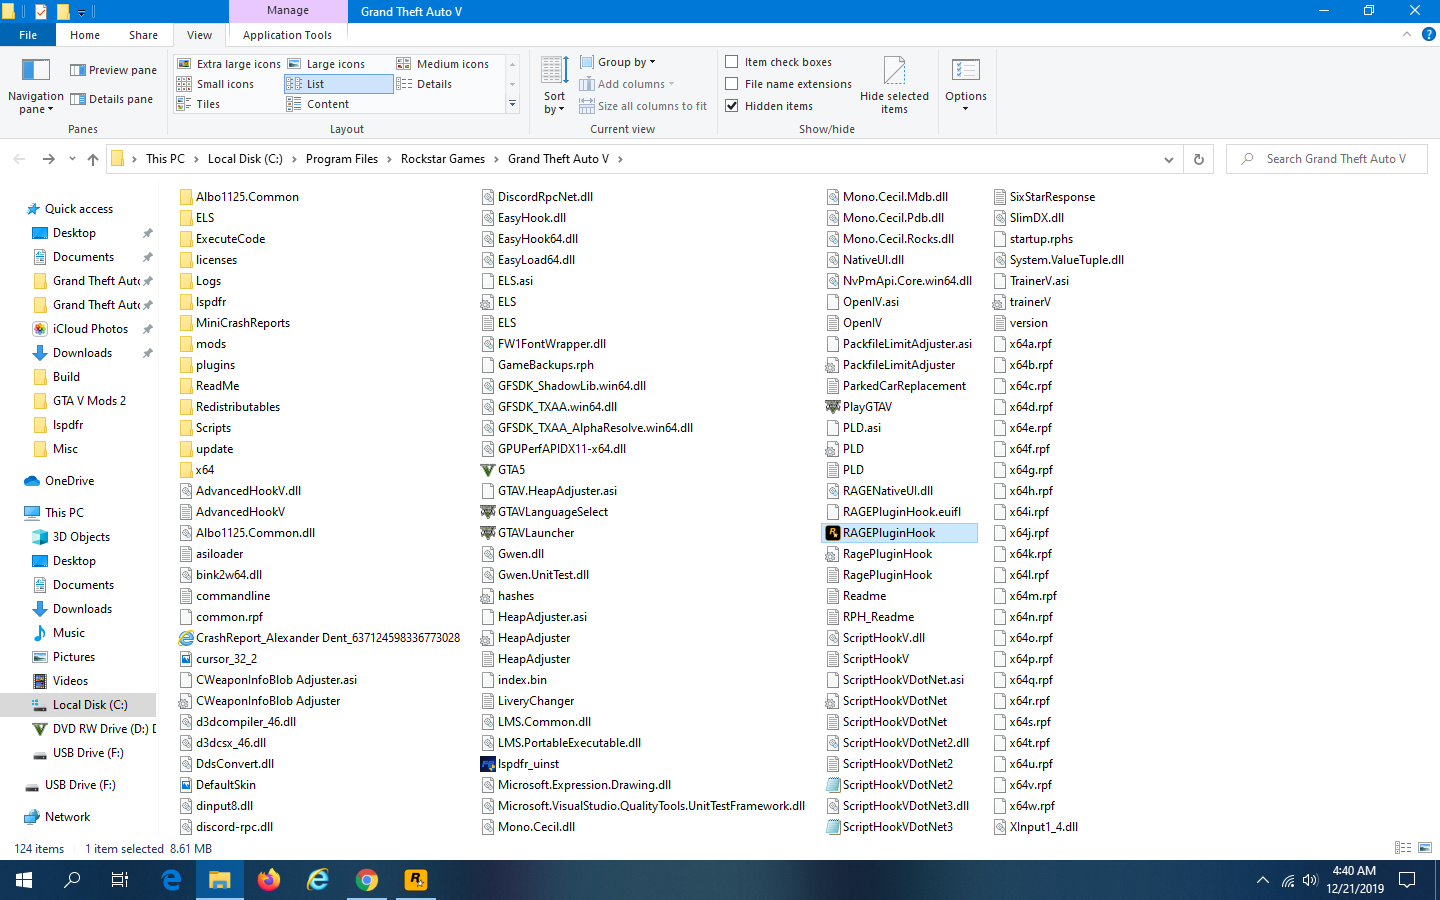Screen dimensions: 1440x900
Task: Select the lspdfr_uinst uninstaller icon
Action: pyautogui.click(x=488, y=764)
